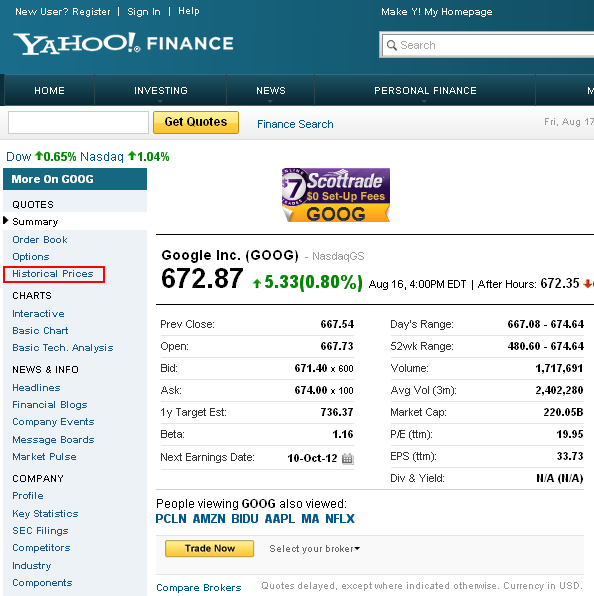Image resolution: width=594 pixels, height=596 pixels.
Task: Open Components page
Action: click(42, 583)
